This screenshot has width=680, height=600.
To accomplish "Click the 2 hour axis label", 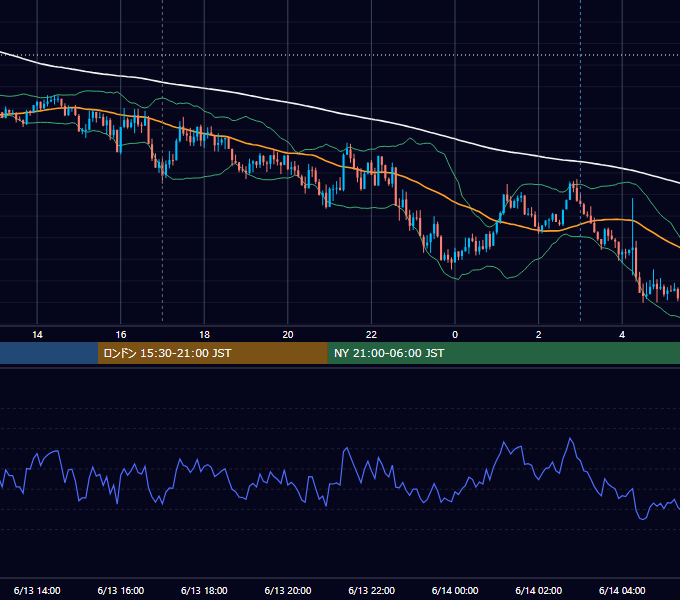I will pyautogui.click(x=539, y=335).
